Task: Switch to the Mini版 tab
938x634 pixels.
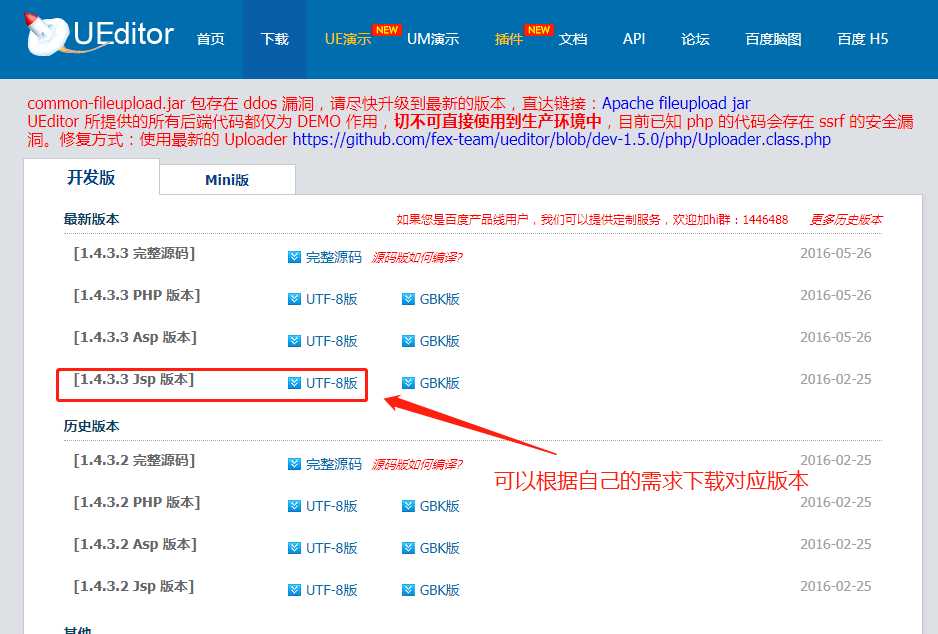Action: tap(227, 179)
